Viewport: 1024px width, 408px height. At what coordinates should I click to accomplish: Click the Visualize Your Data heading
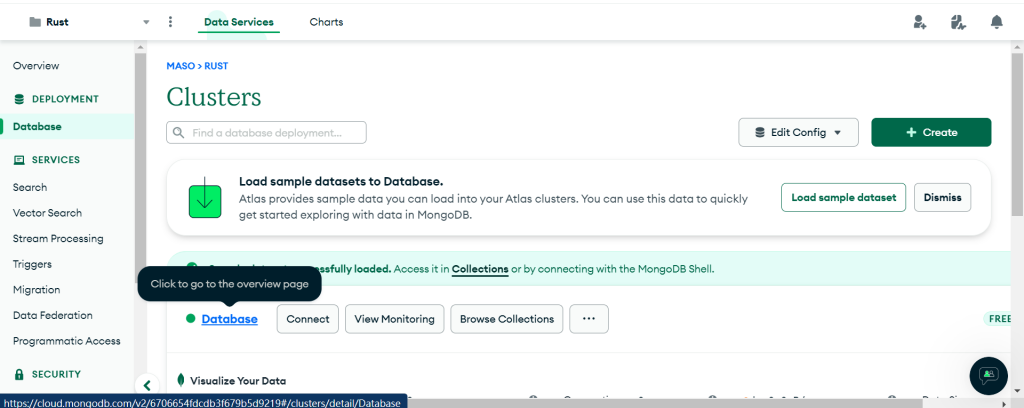(x=238, y=381)
